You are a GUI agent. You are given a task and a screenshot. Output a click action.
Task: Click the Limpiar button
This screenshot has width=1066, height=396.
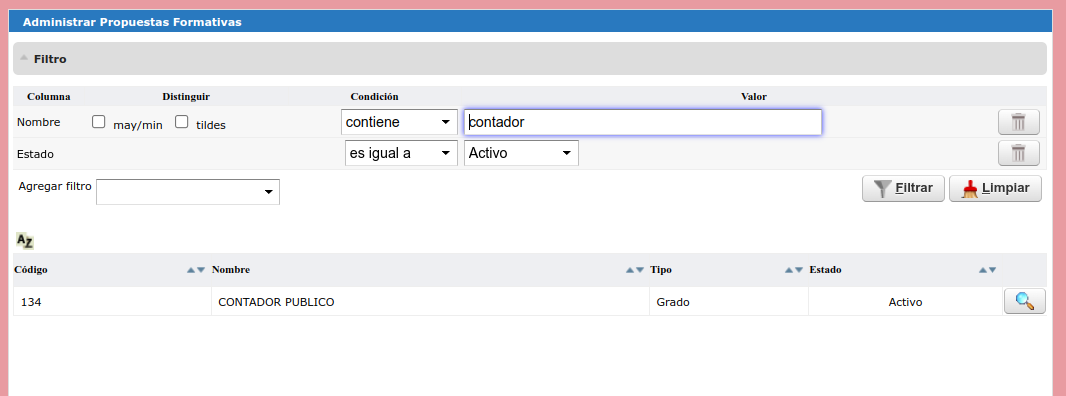(995, 188)
